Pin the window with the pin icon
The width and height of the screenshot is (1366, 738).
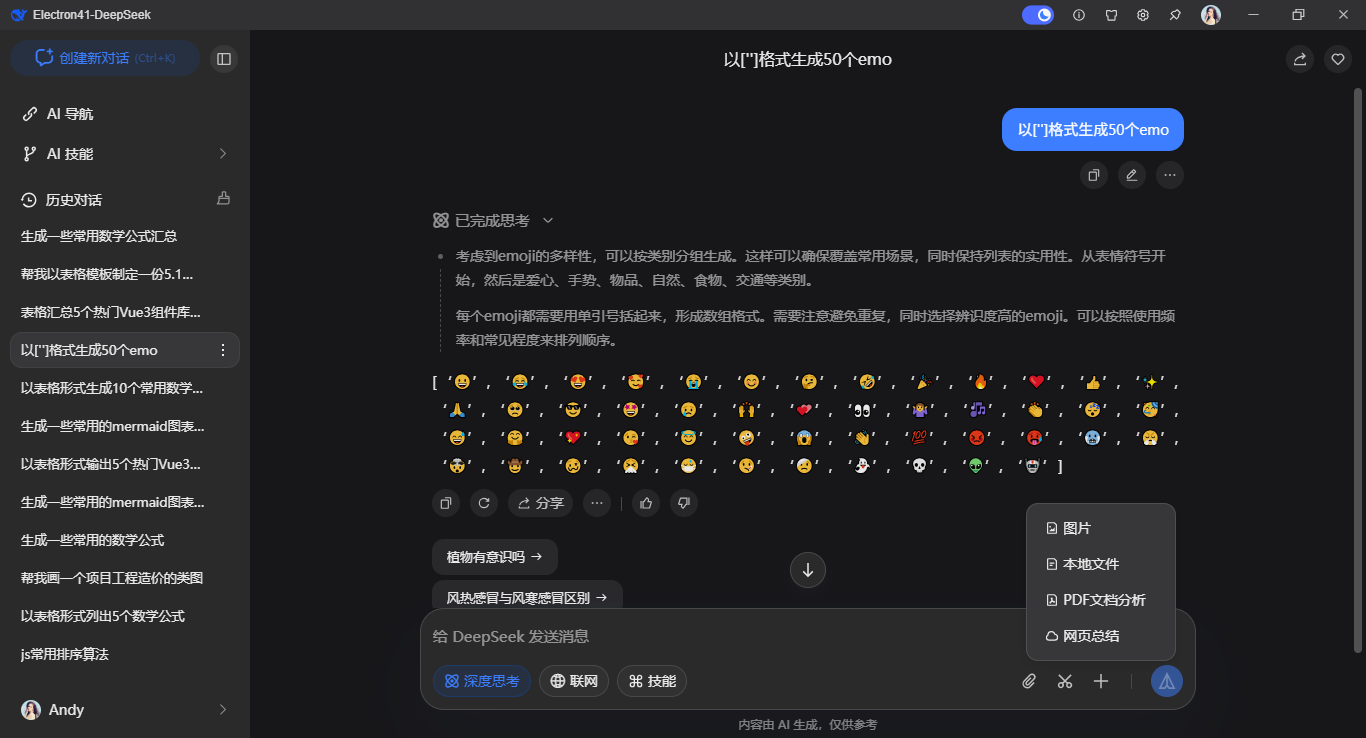click(1175, 15)
